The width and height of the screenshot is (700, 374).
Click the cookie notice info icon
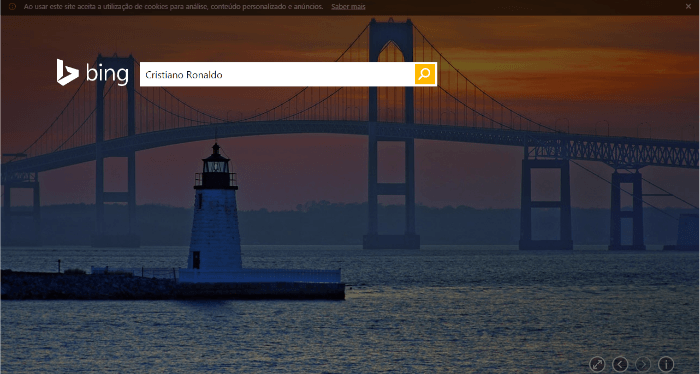[12, 7]
